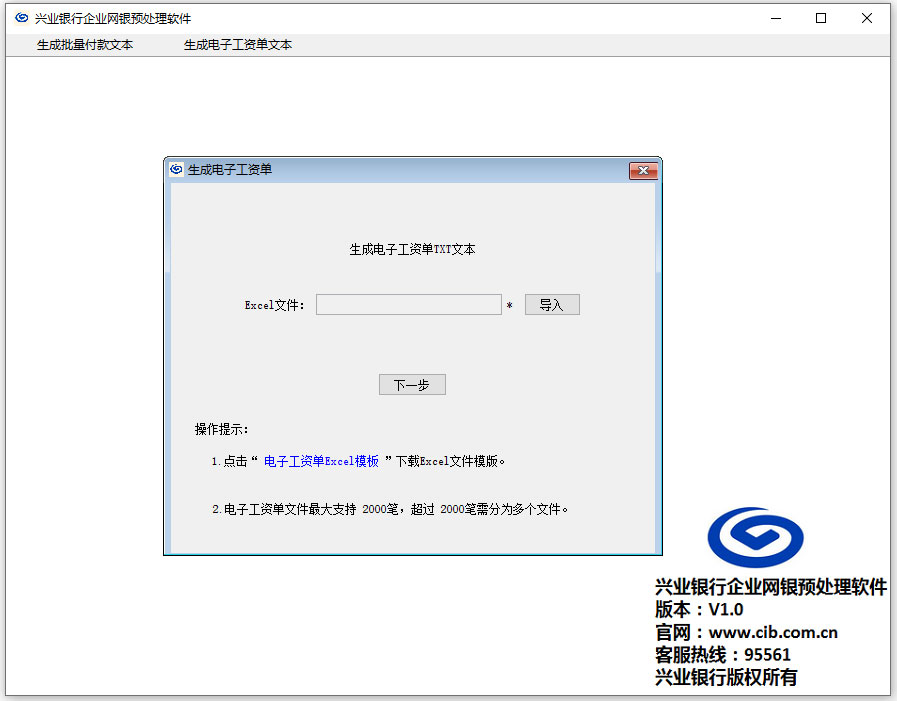Minimize the 兴业银行企业网银预处理软件 window
The height and width of the screenshot is (701, 897).
pyautogui.click(x=776, y=18)
